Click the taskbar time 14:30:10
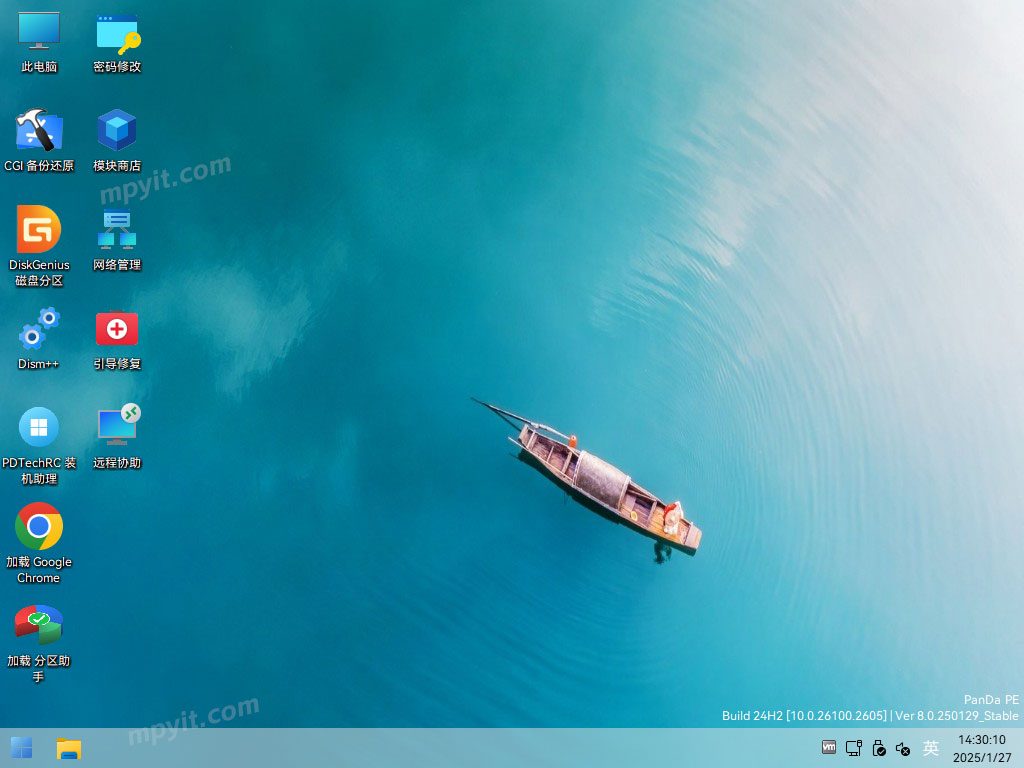Screen dimensions: 1024x768 (982, 739)
